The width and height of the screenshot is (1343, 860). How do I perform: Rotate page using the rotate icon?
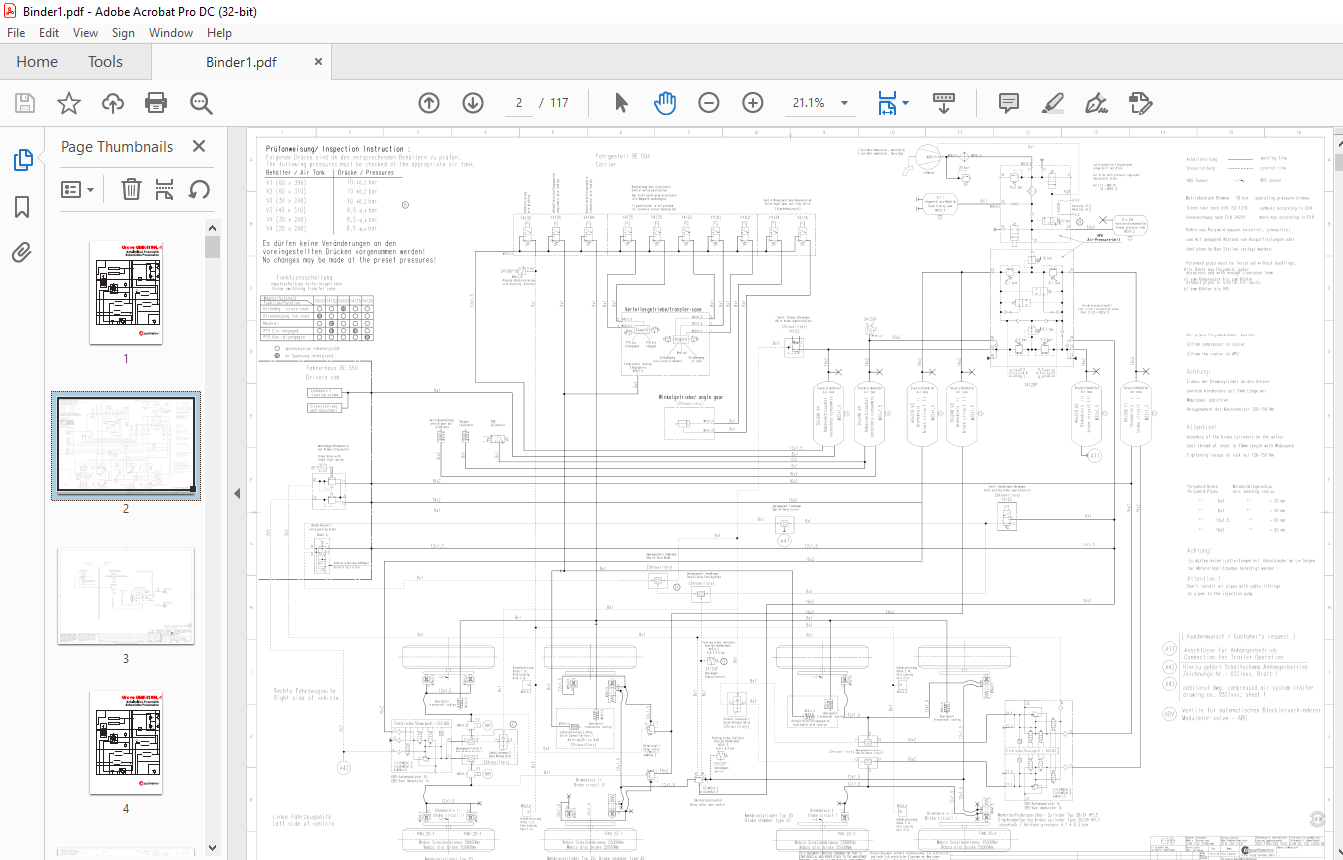click(199, 189)
